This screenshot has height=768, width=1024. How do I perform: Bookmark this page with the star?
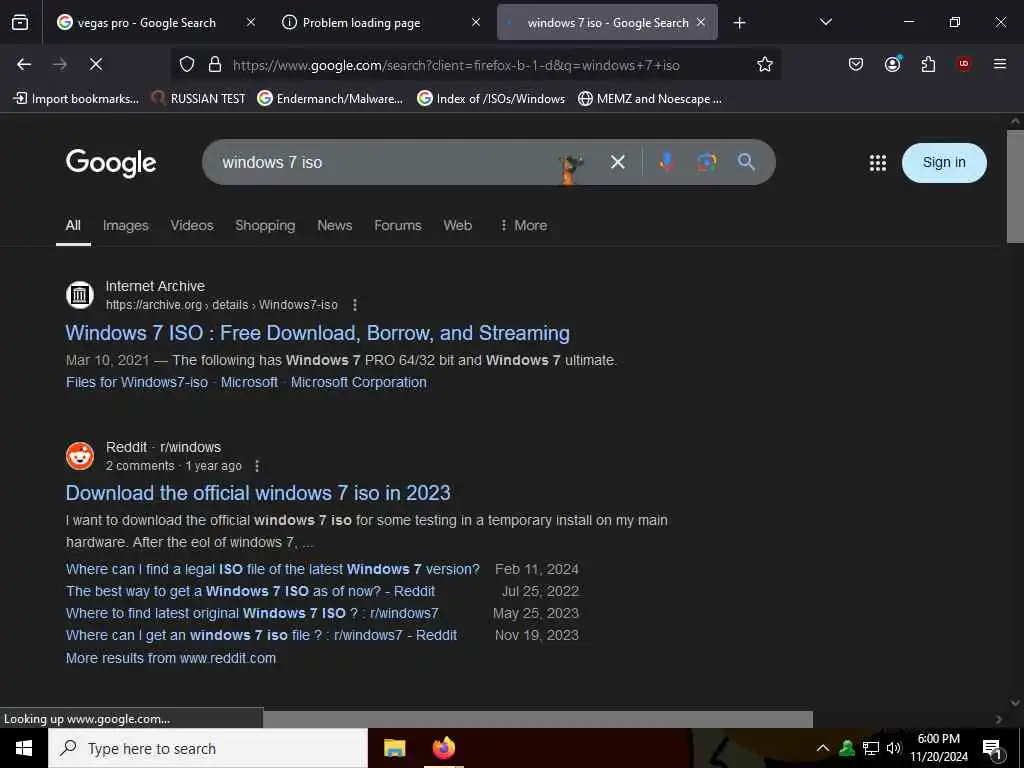tap(765, 64)
